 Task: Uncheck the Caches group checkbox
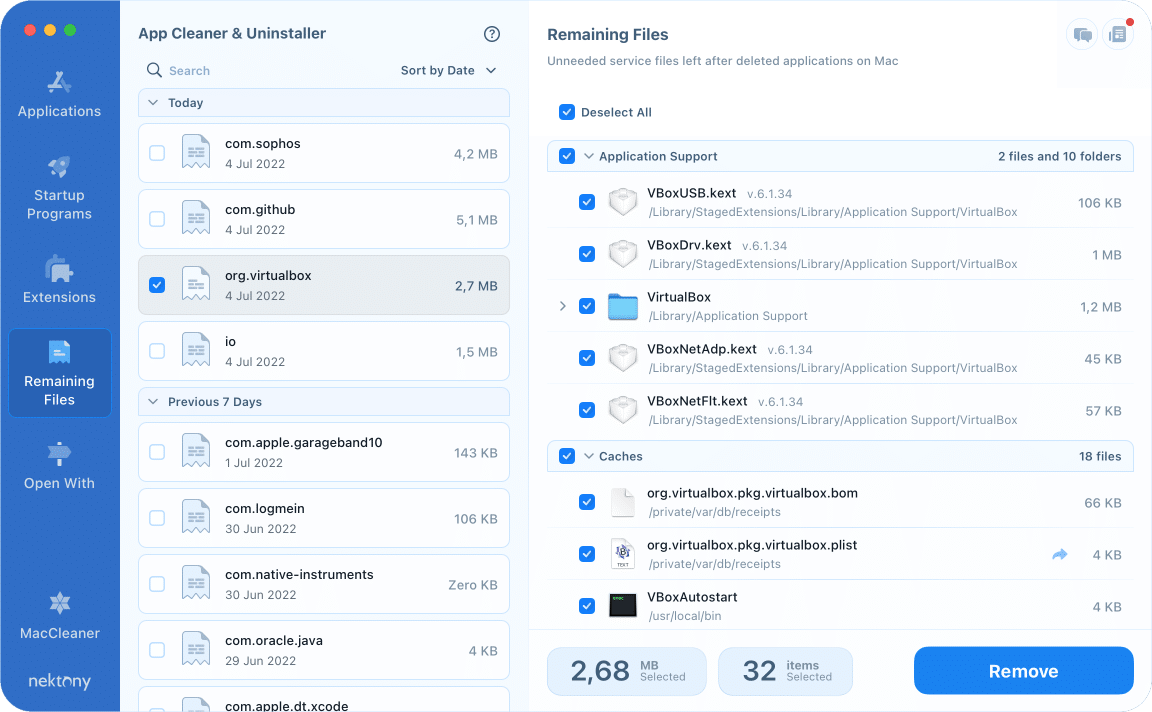(567, 456)
